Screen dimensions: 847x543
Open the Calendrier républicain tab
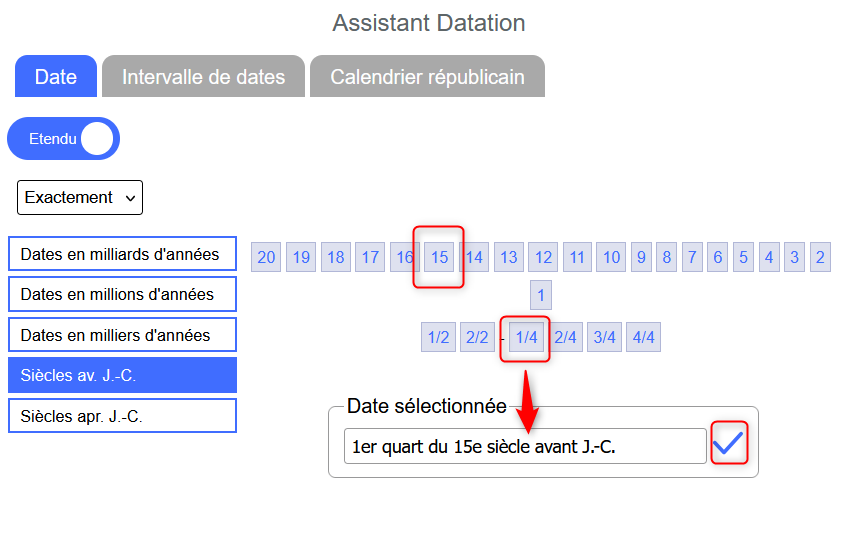pos(427,77)
